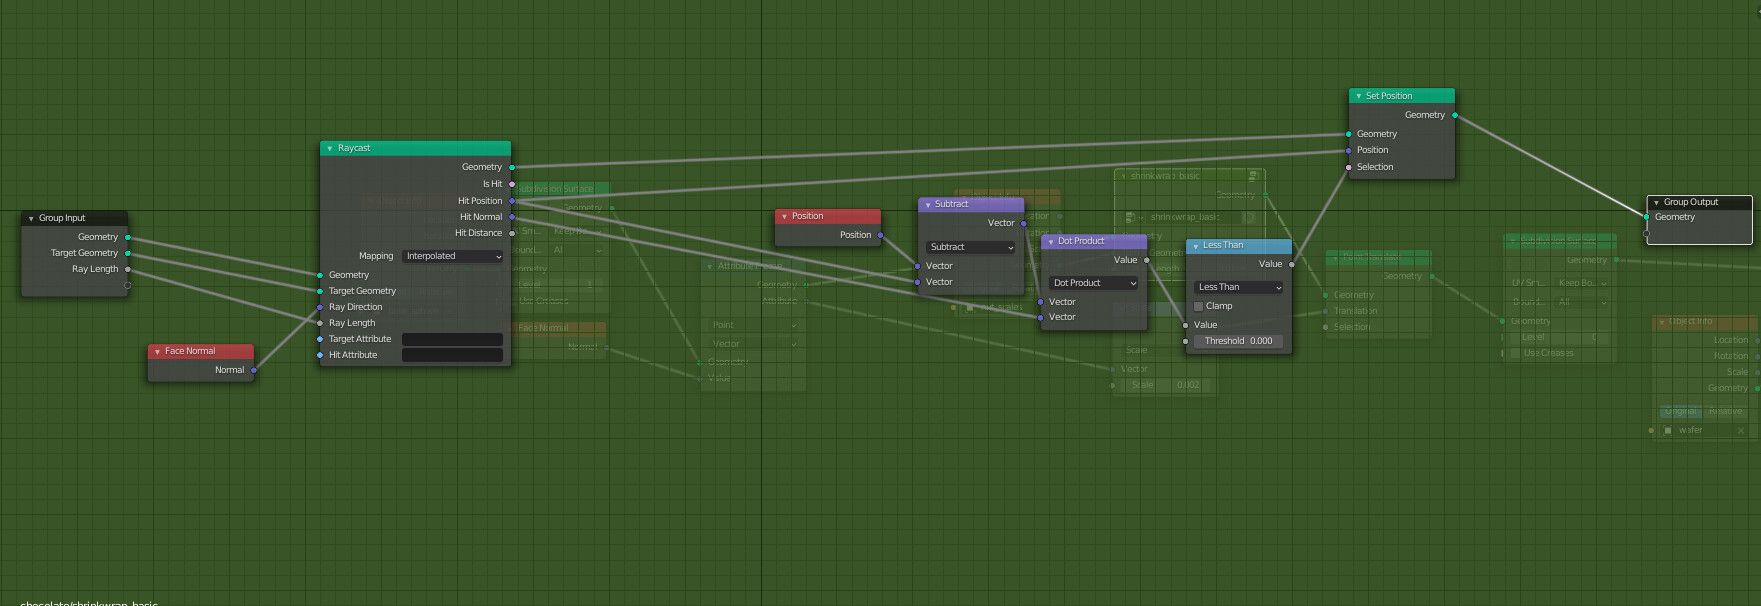Select the Group Output node by its title
The height and width of the screenshot is (606, 1761).
[1691, 202]
